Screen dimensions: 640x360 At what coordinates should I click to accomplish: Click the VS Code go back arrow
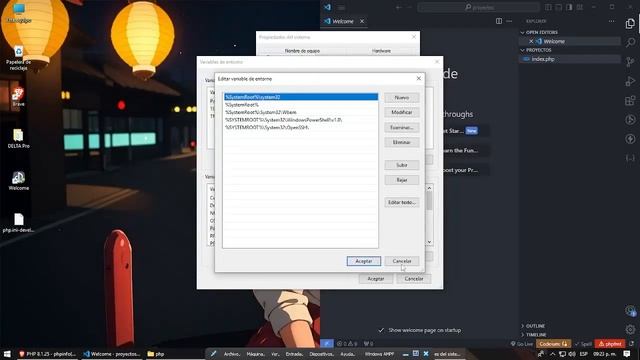(398, 7)
